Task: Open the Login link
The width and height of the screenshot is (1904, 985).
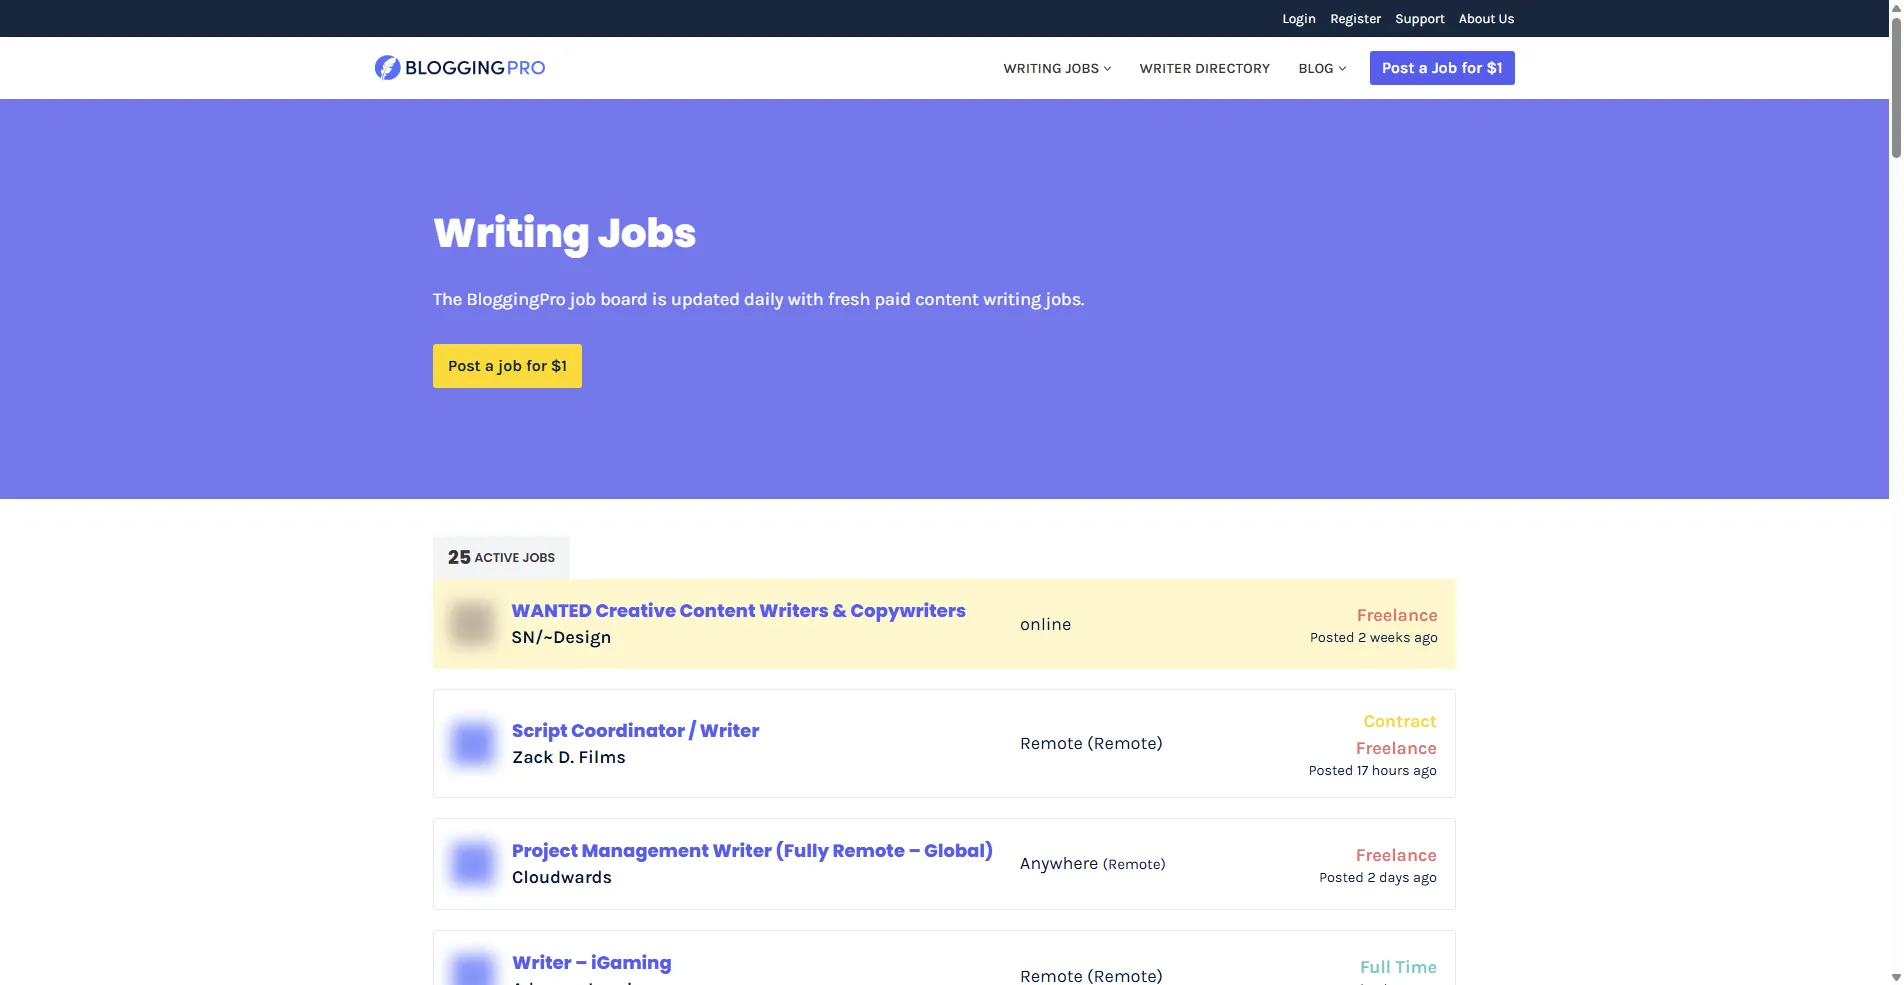Action: coord(1298,19)
